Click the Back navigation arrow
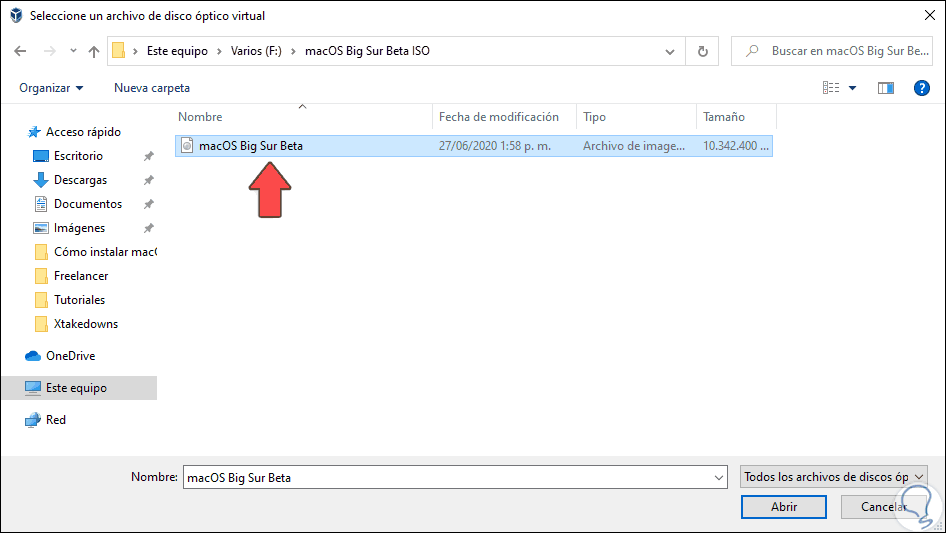This screenshot has width=946, height=533. 21,51
